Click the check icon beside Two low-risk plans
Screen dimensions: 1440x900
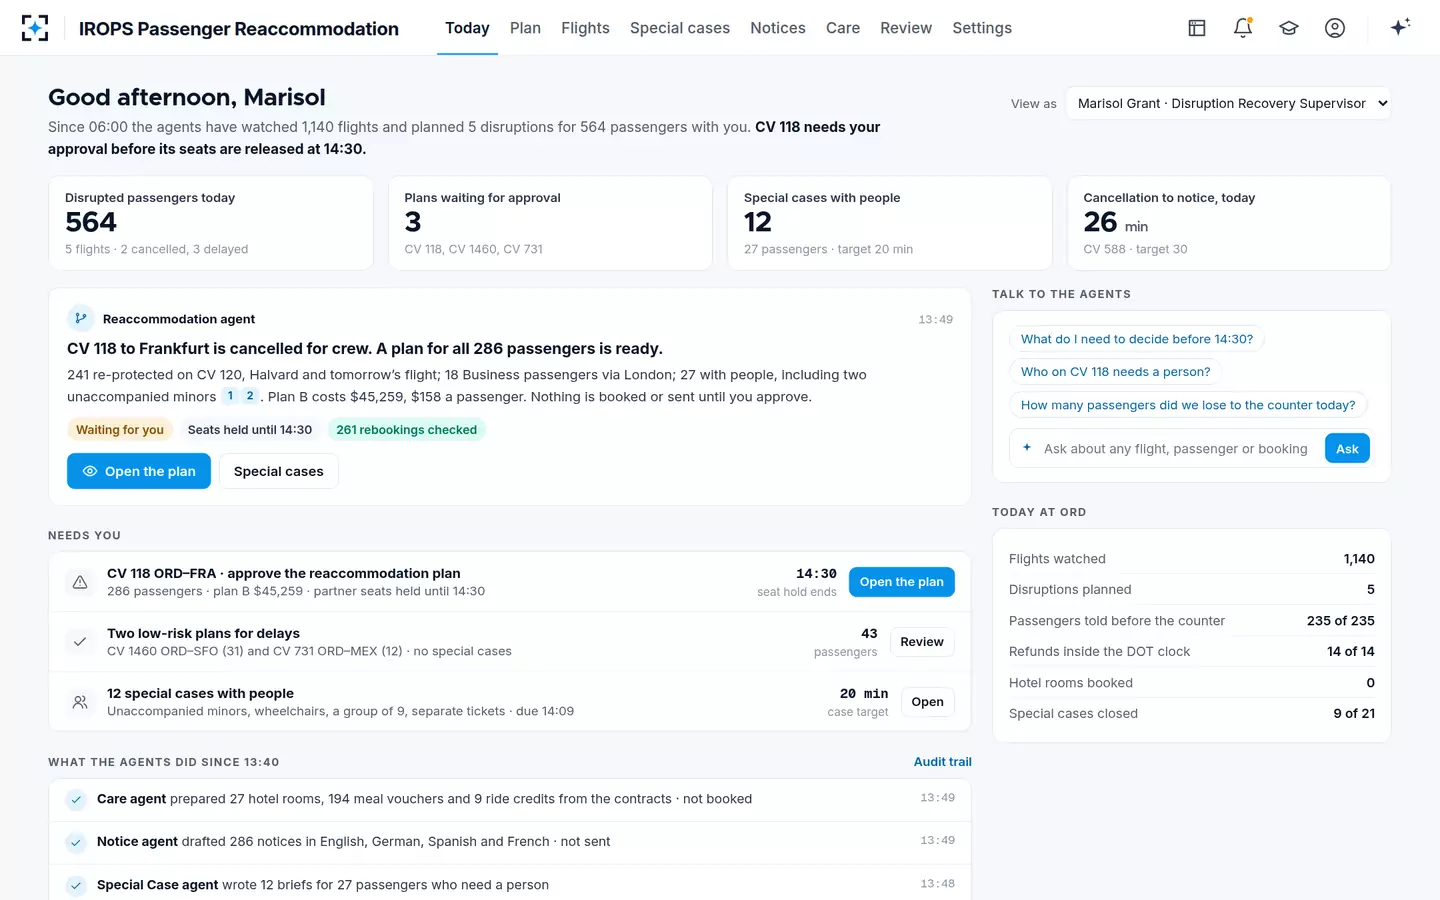(x=80, y=642)
